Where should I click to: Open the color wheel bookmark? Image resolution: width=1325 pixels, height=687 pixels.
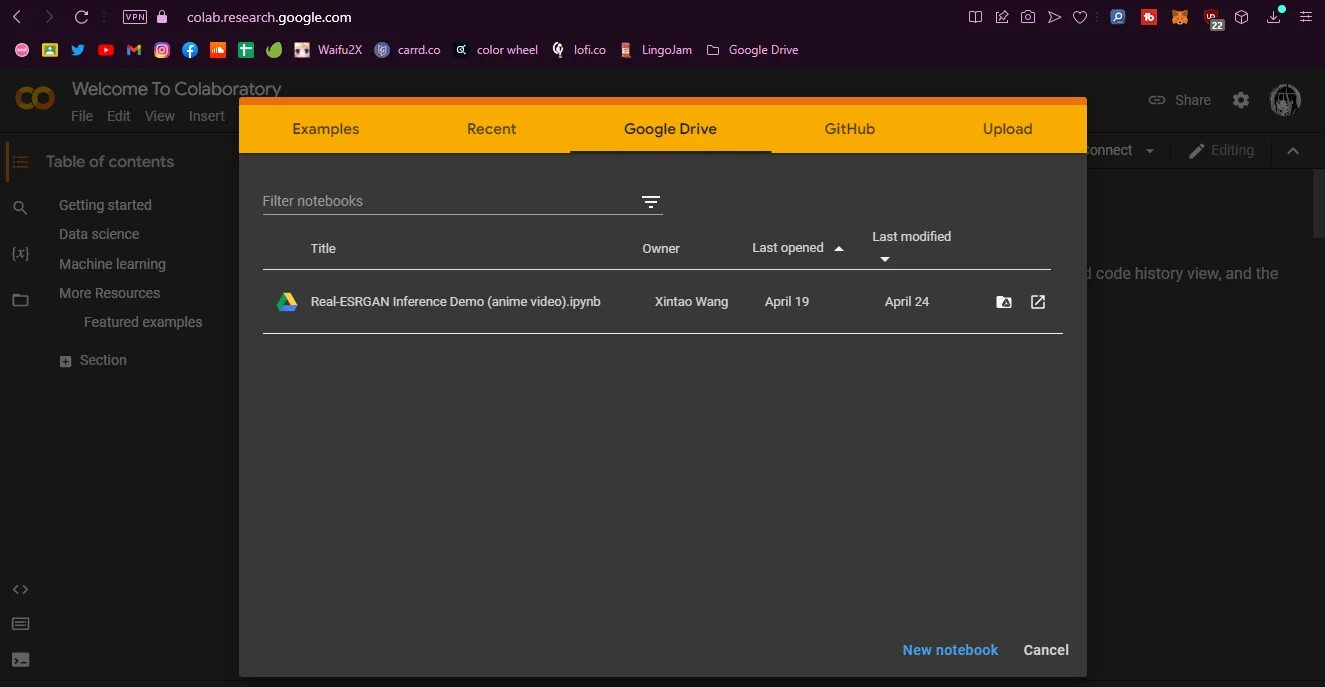click(x=496, y=50)
